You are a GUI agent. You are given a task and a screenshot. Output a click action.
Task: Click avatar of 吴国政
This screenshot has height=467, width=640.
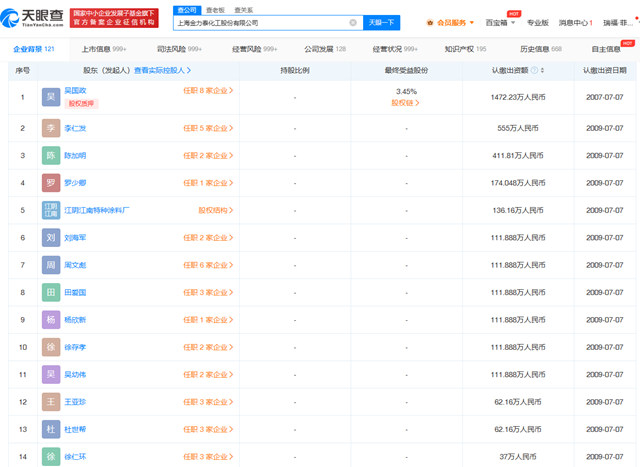(51, 97)
